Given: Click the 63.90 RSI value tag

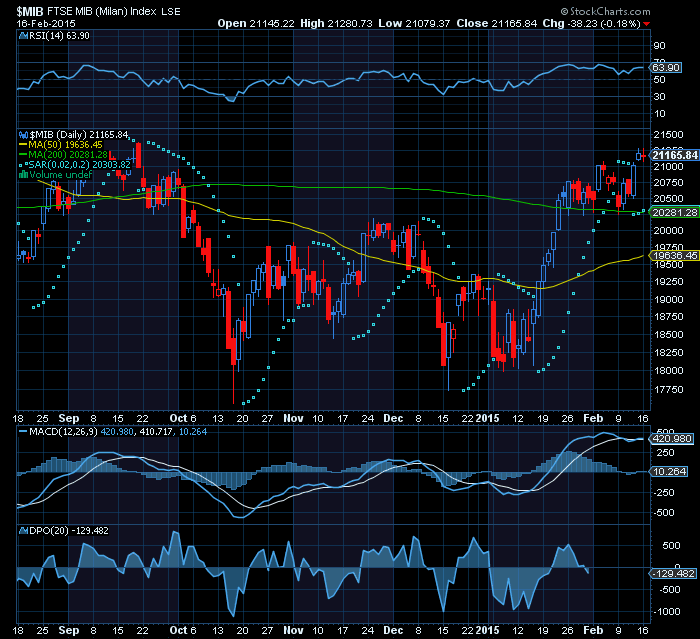Looking at the screenshot, I should tap(666, 67).
